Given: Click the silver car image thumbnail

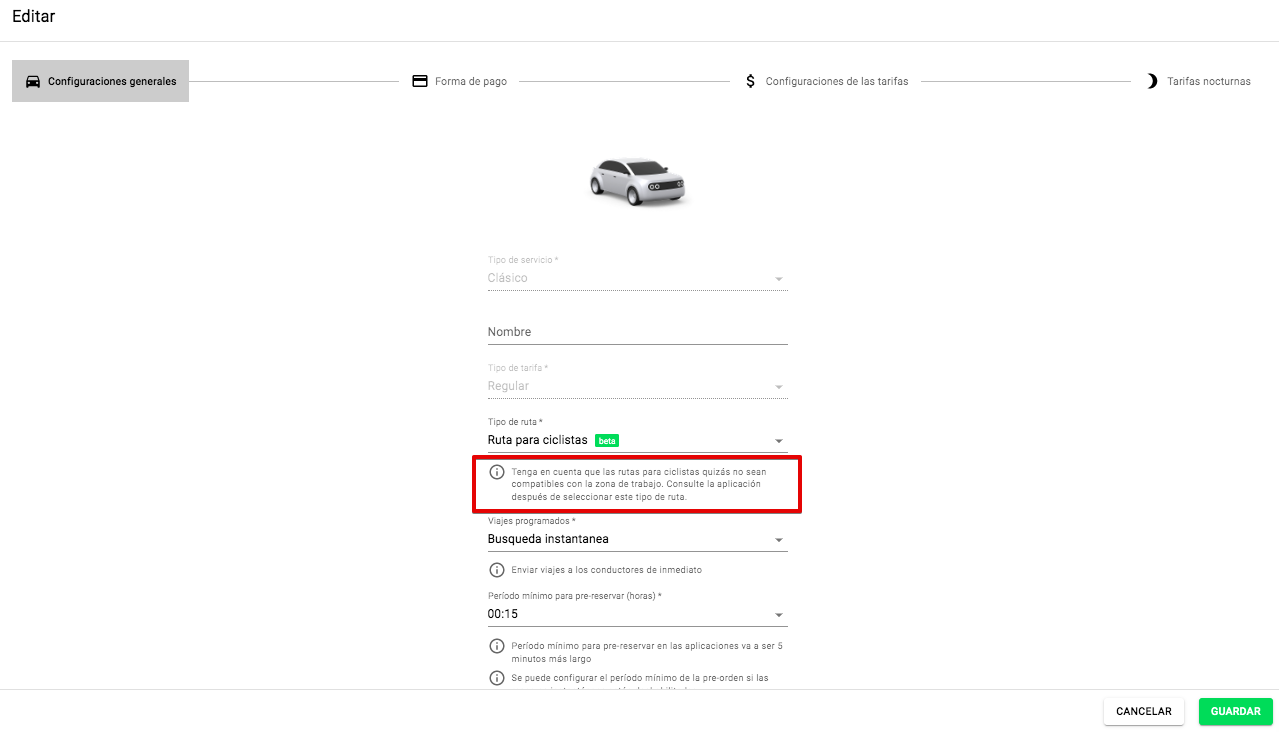Looking at the screenshot, I should tap(637, 182).
